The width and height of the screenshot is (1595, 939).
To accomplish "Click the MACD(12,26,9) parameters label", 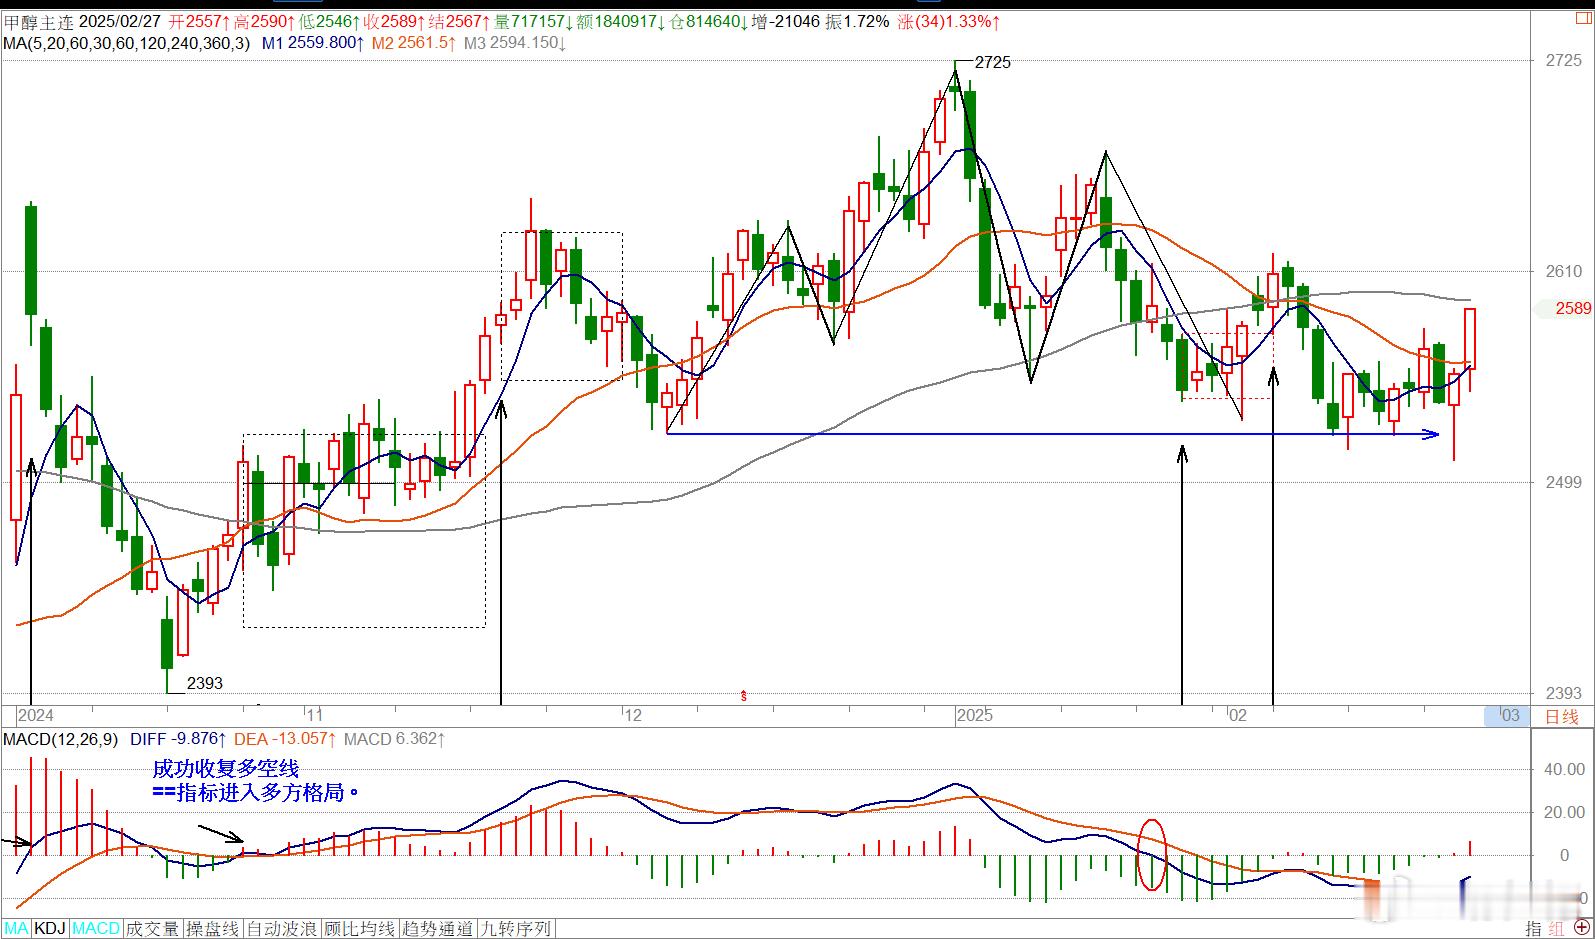I will click(x=60, y=739).
